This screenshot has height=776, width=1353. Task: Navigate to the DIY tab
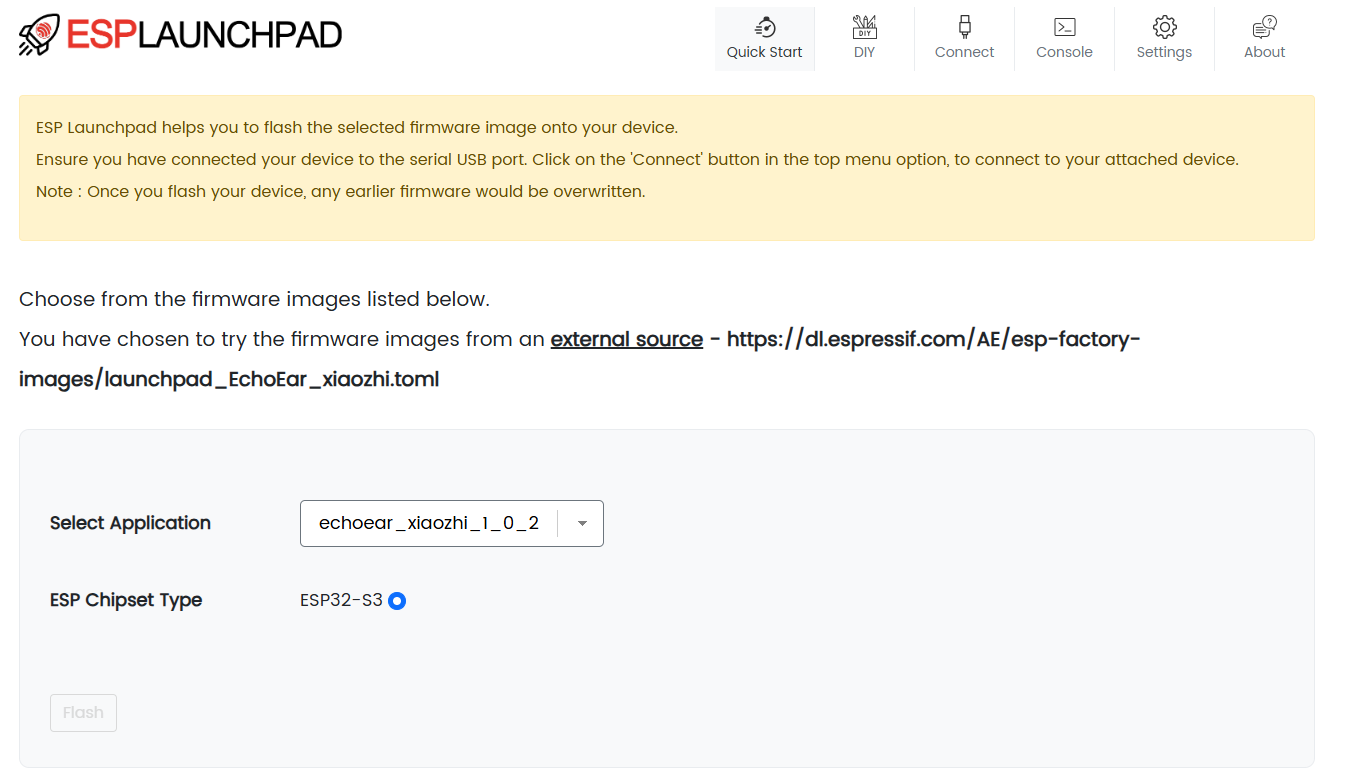(863, 51)
